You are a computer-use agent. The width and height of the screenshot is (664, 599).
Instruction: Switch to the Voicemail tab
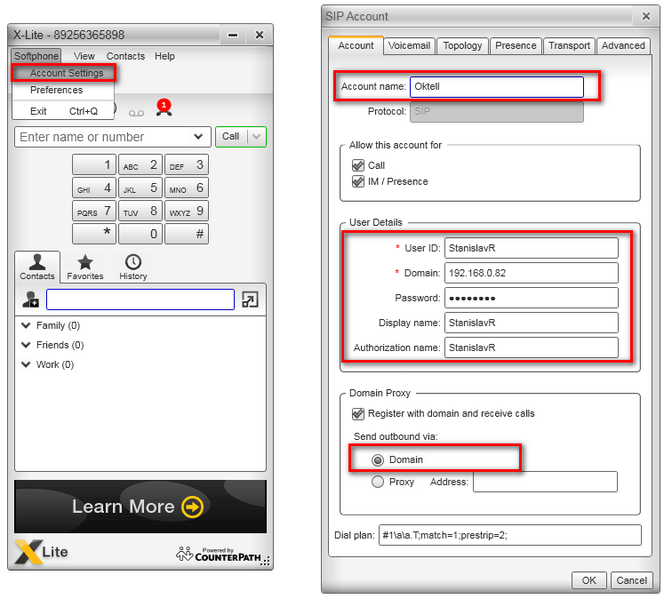point(409,46)
